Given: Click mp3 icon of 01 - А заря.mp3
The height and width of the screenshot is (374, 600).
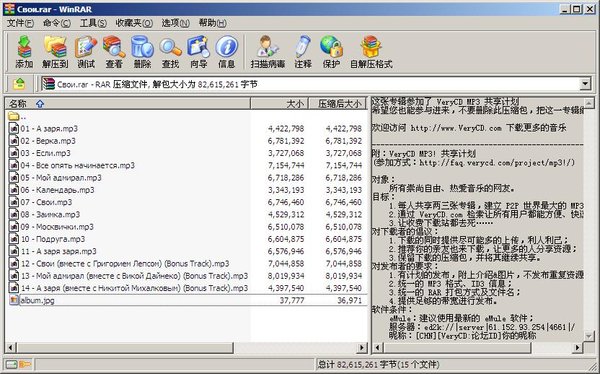Looking at the screenshot, I should point(14,128).
